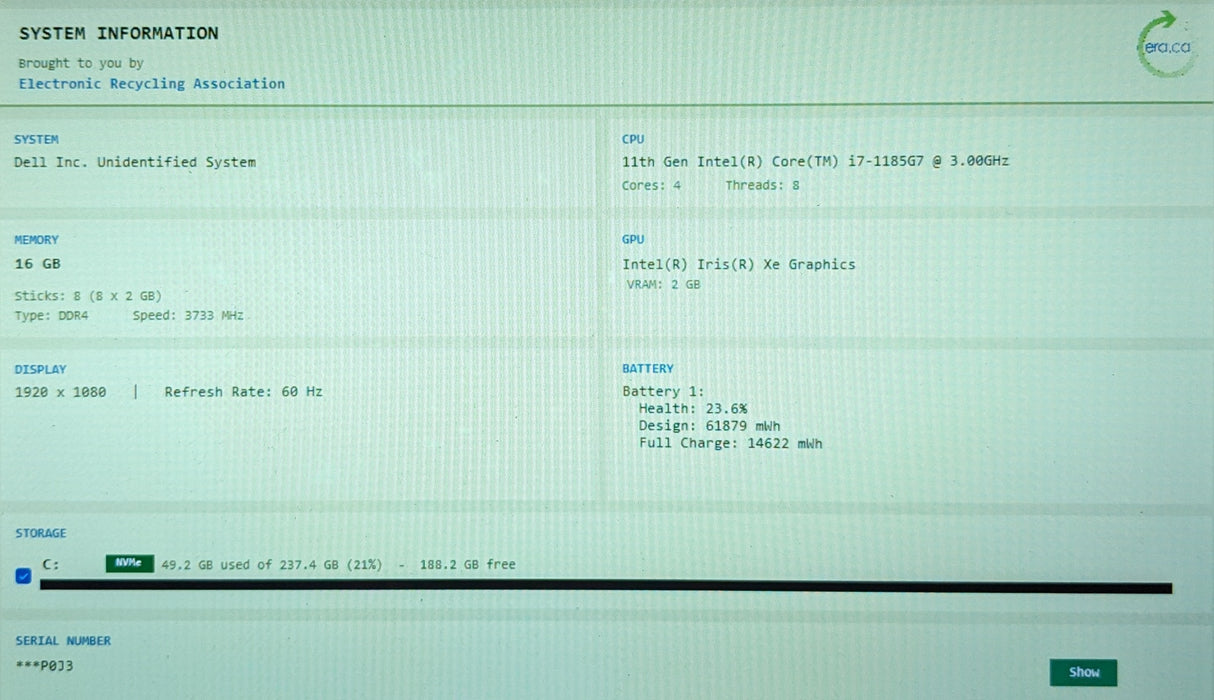Click the Brought to you by text

pos(81,63)
